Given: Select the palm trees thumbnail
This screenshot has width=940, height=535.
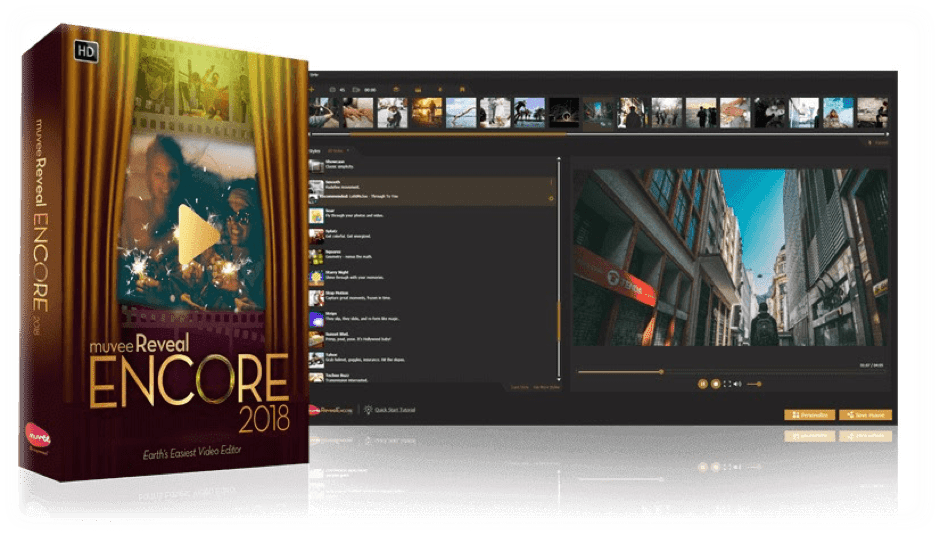Looking at the screenshot, I should tap(529, 113).
